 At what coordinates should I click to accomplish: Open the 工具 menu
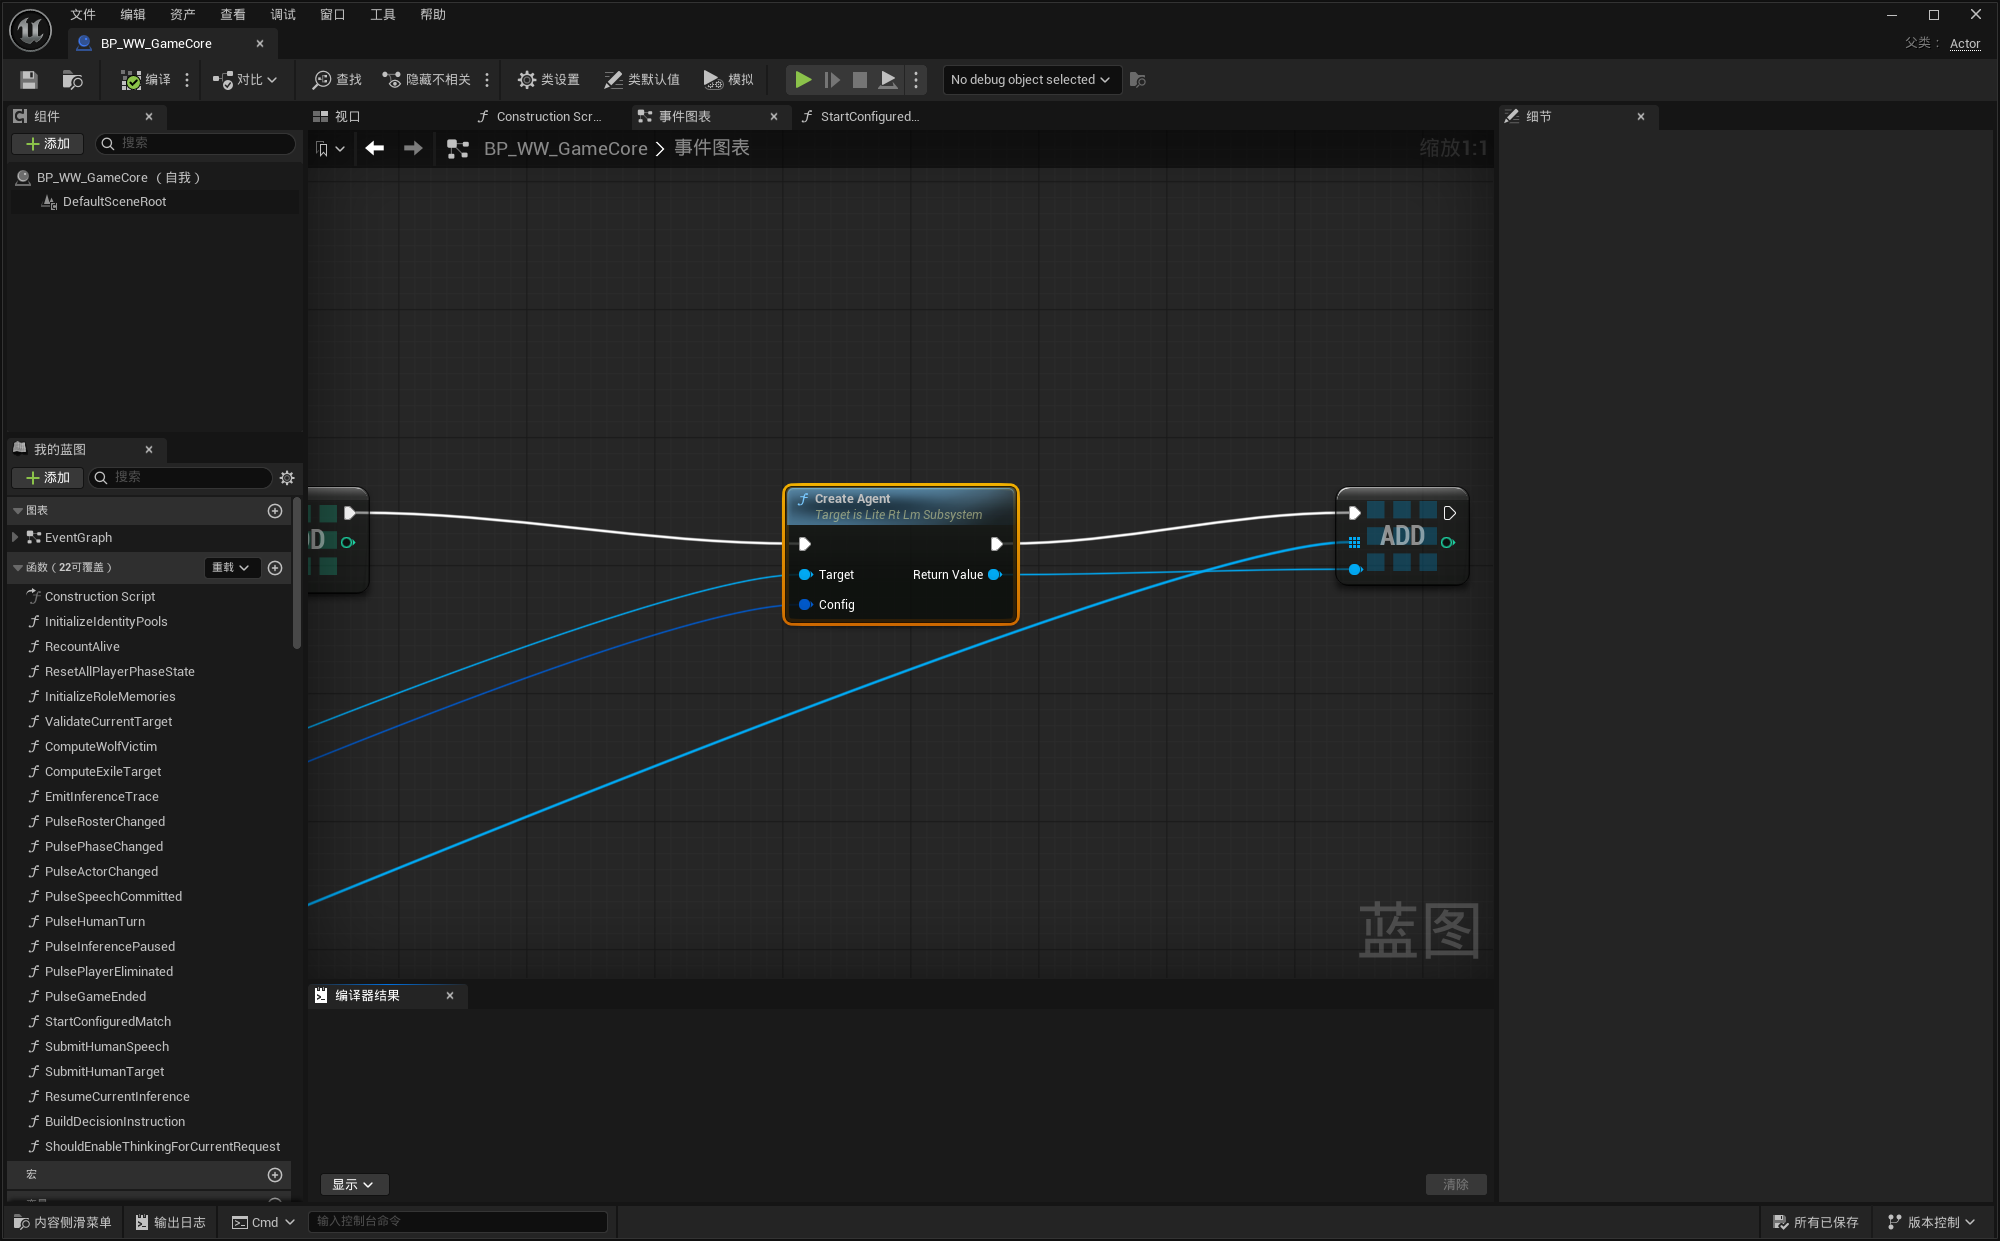(x=383, y=14)
